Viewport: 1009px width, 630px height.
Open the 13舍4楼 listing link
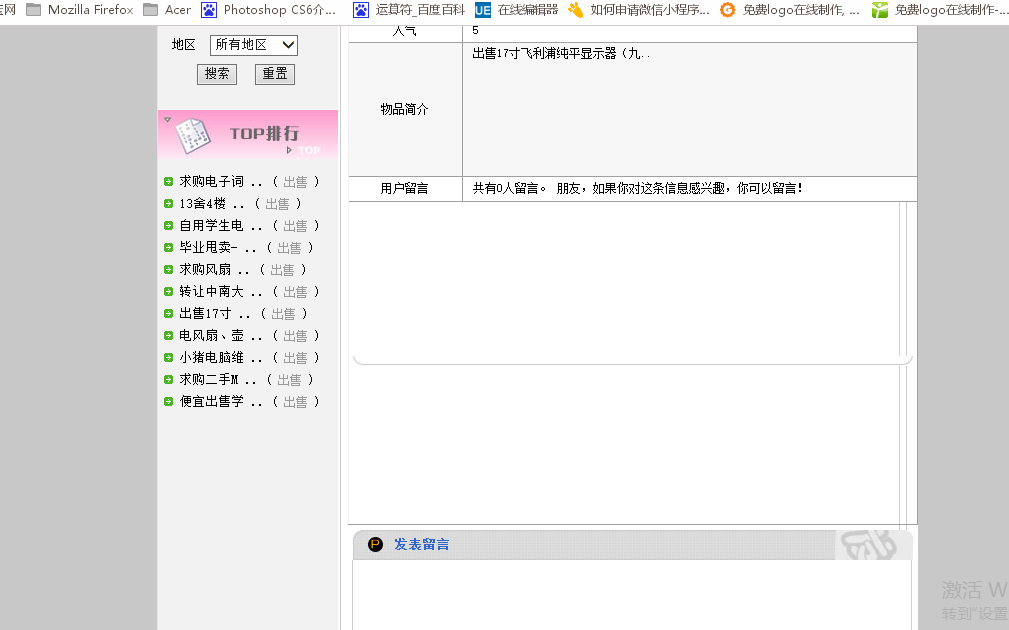(x=212, y=204)
